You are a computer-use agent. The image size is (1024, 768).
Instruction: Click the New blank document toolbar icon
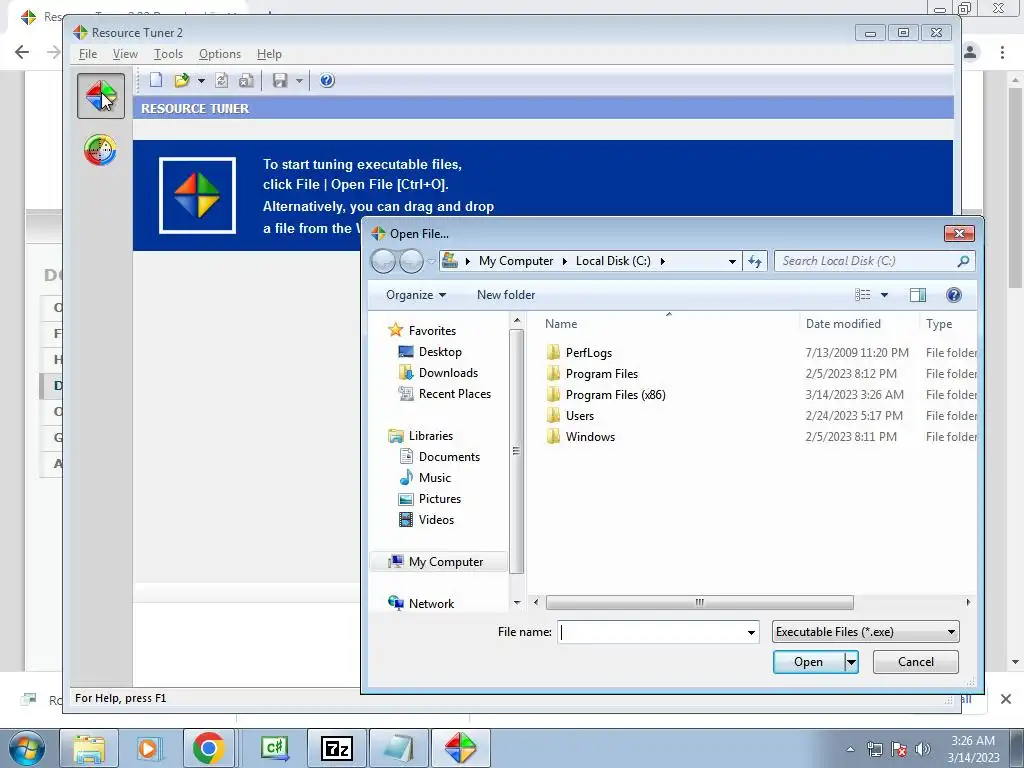point(155,80)
